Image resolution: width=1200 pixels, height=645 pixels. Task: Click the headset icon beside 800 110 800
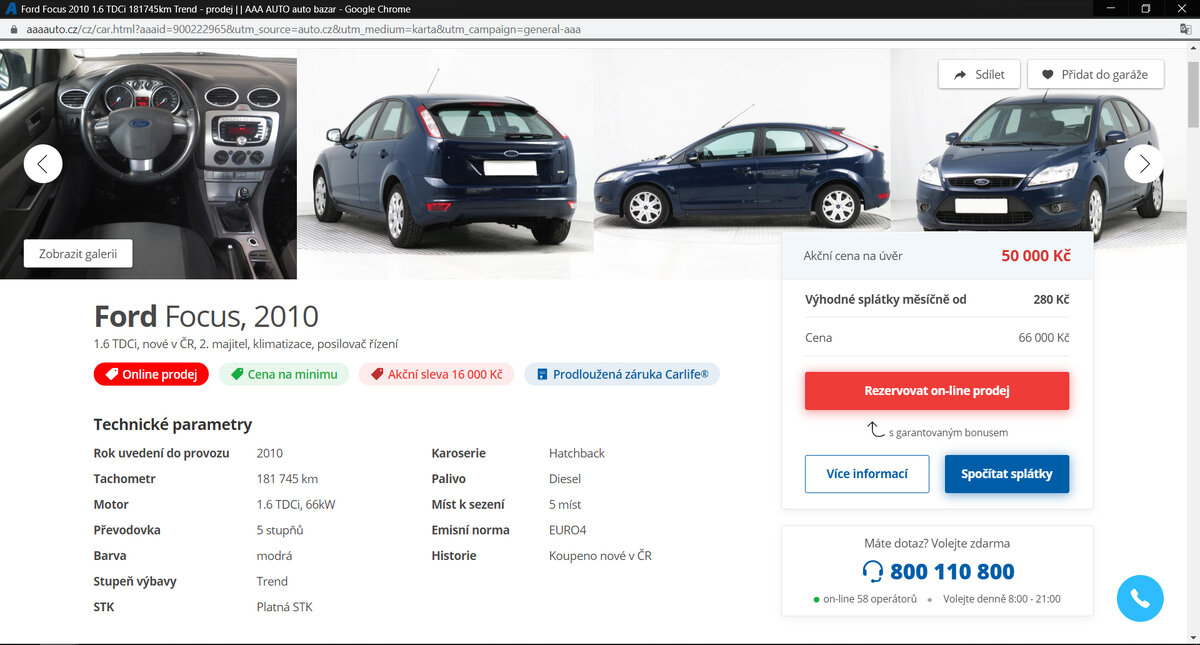click(873, 572)
